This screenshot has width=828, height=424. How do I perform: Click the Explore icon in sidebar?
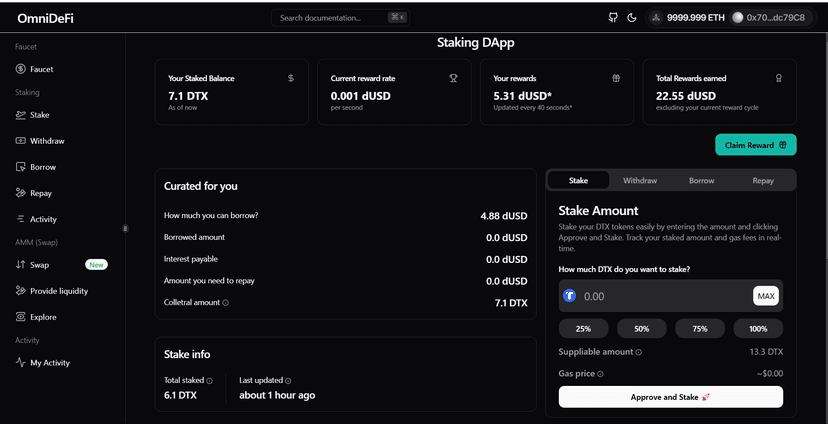[x=21, y=317]
